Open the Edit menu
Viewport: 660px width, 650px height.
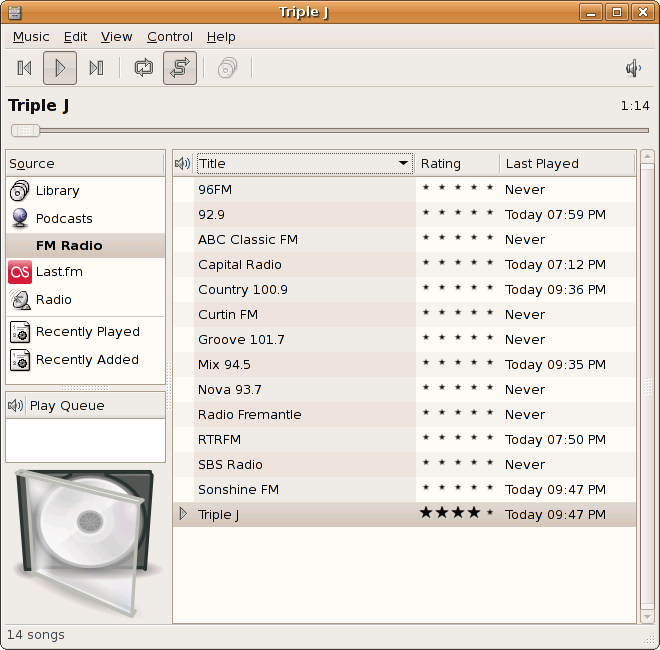(75, 37)
